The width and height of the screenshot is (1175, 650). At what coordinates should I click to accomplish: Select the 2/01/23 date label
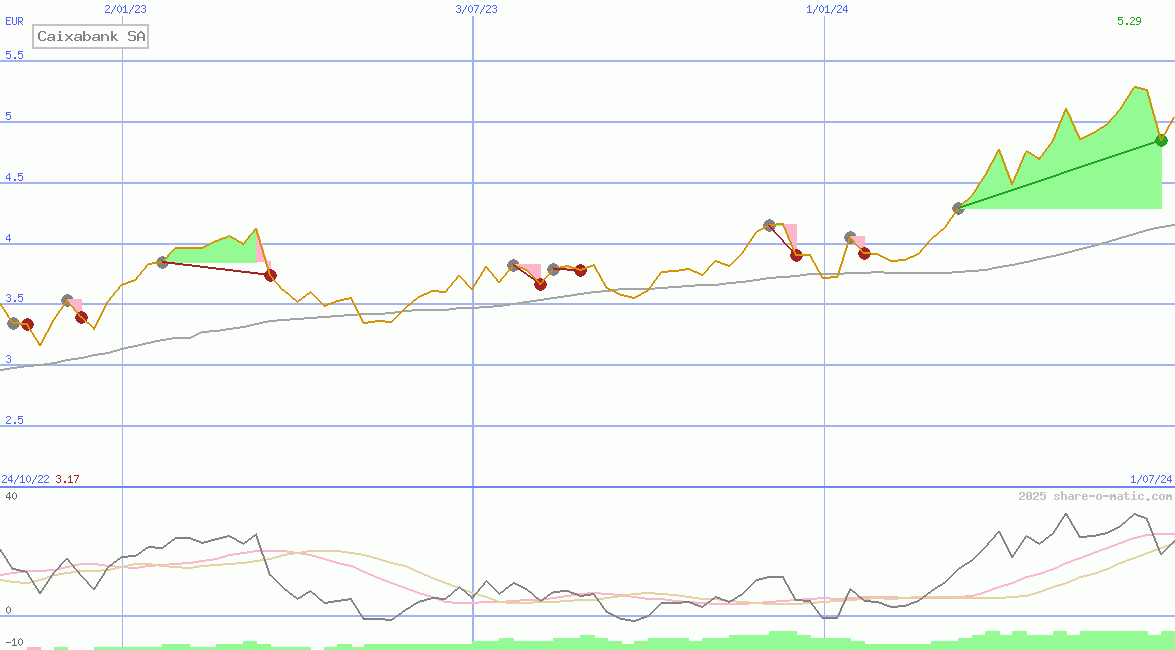[x=125, y=9]
